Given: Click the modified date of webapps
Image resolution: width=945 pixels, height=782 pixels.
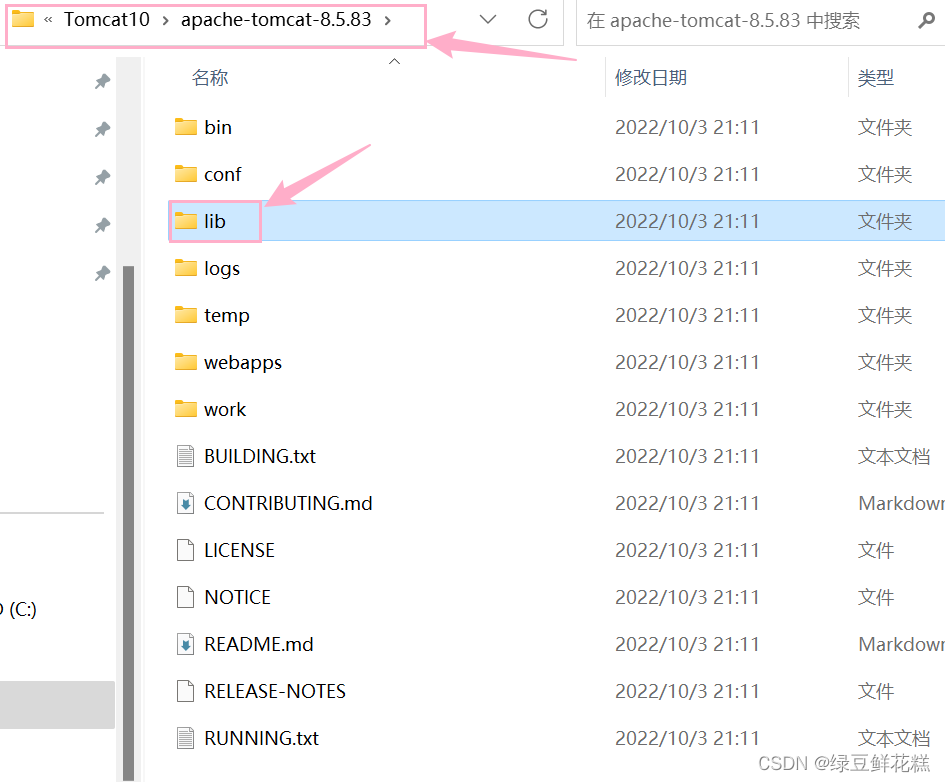Looking at the screenshot, I should (686, 362).
